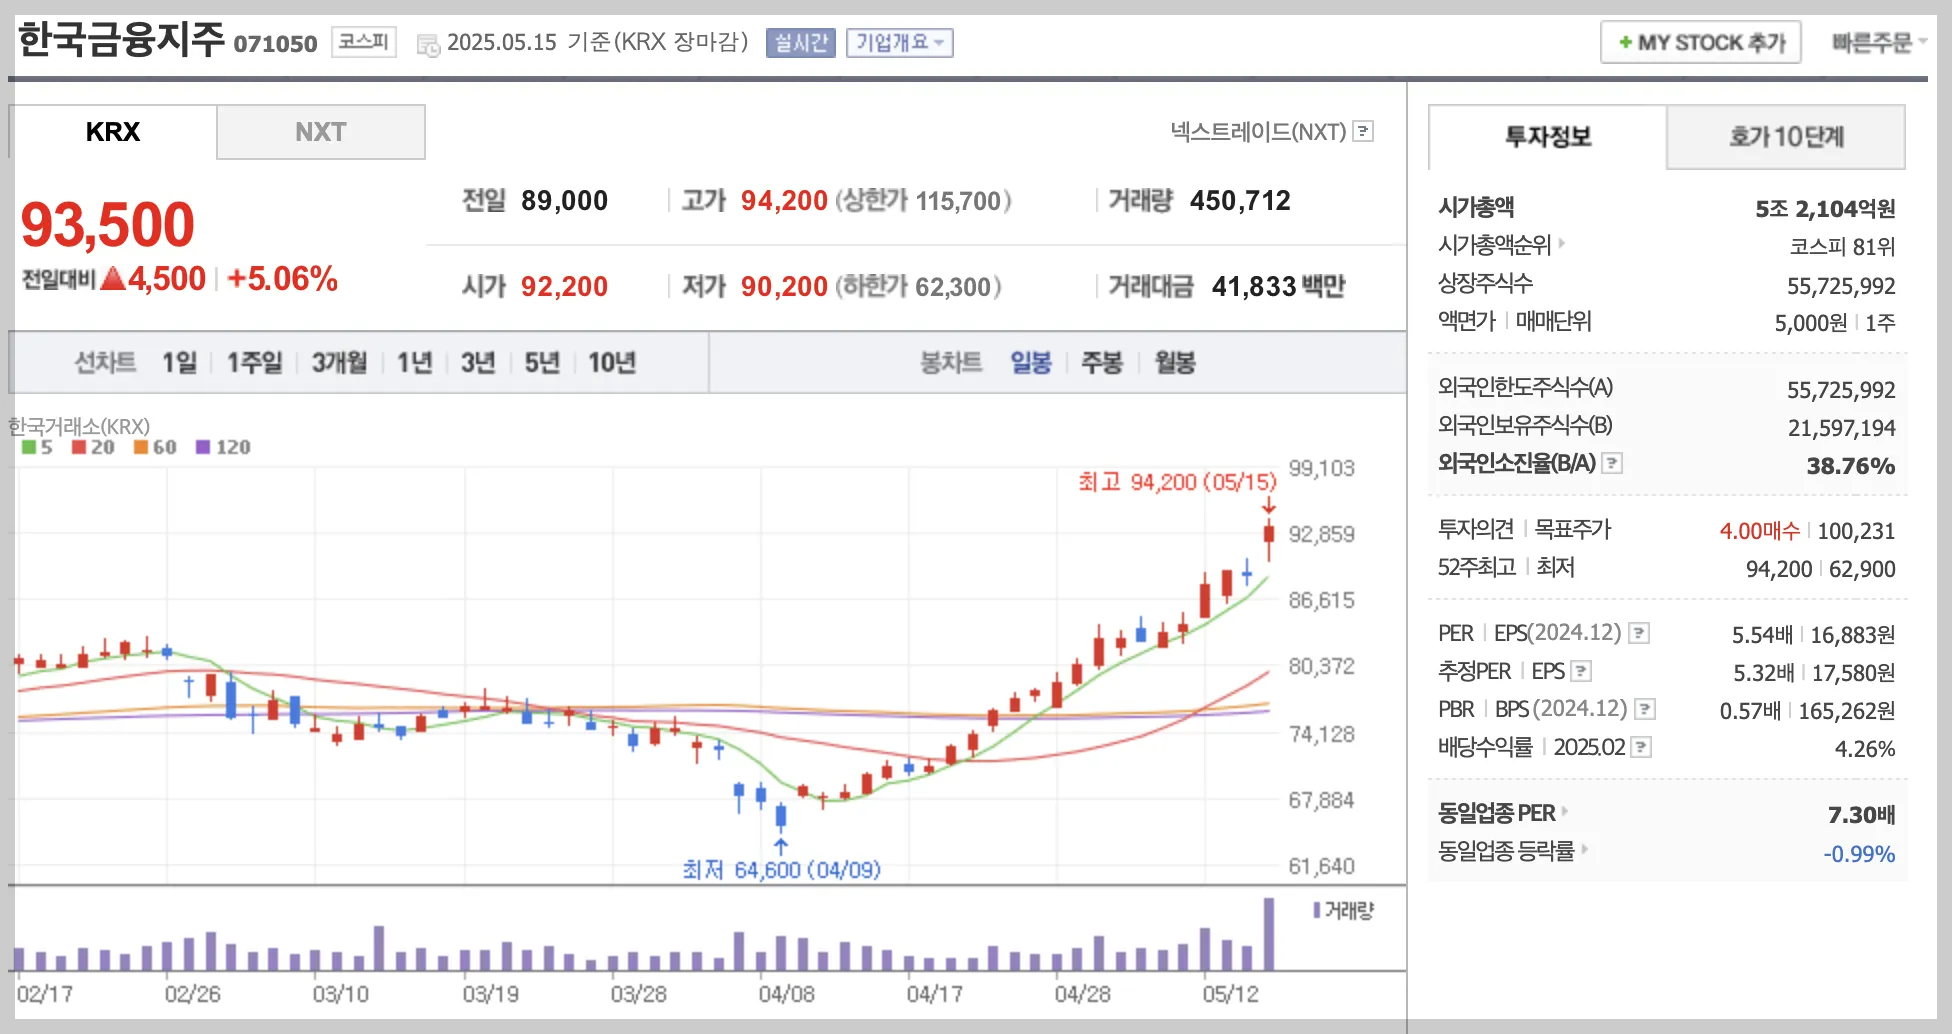
Task: Open the 빠른주문 dropdown
Action: point(1879,43)
